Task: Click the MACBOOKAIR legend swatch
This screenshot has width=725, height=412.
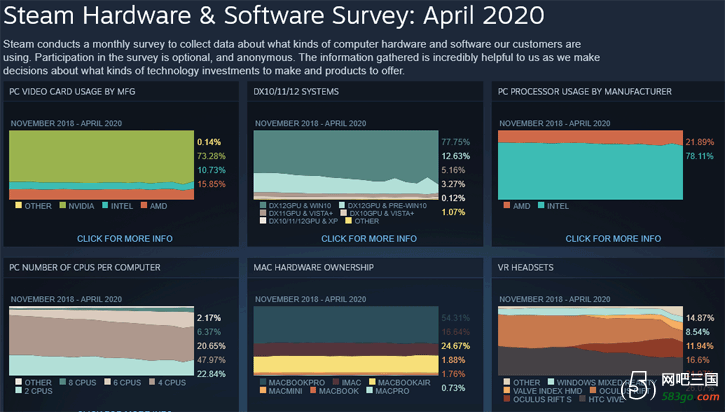Action: 372,382
